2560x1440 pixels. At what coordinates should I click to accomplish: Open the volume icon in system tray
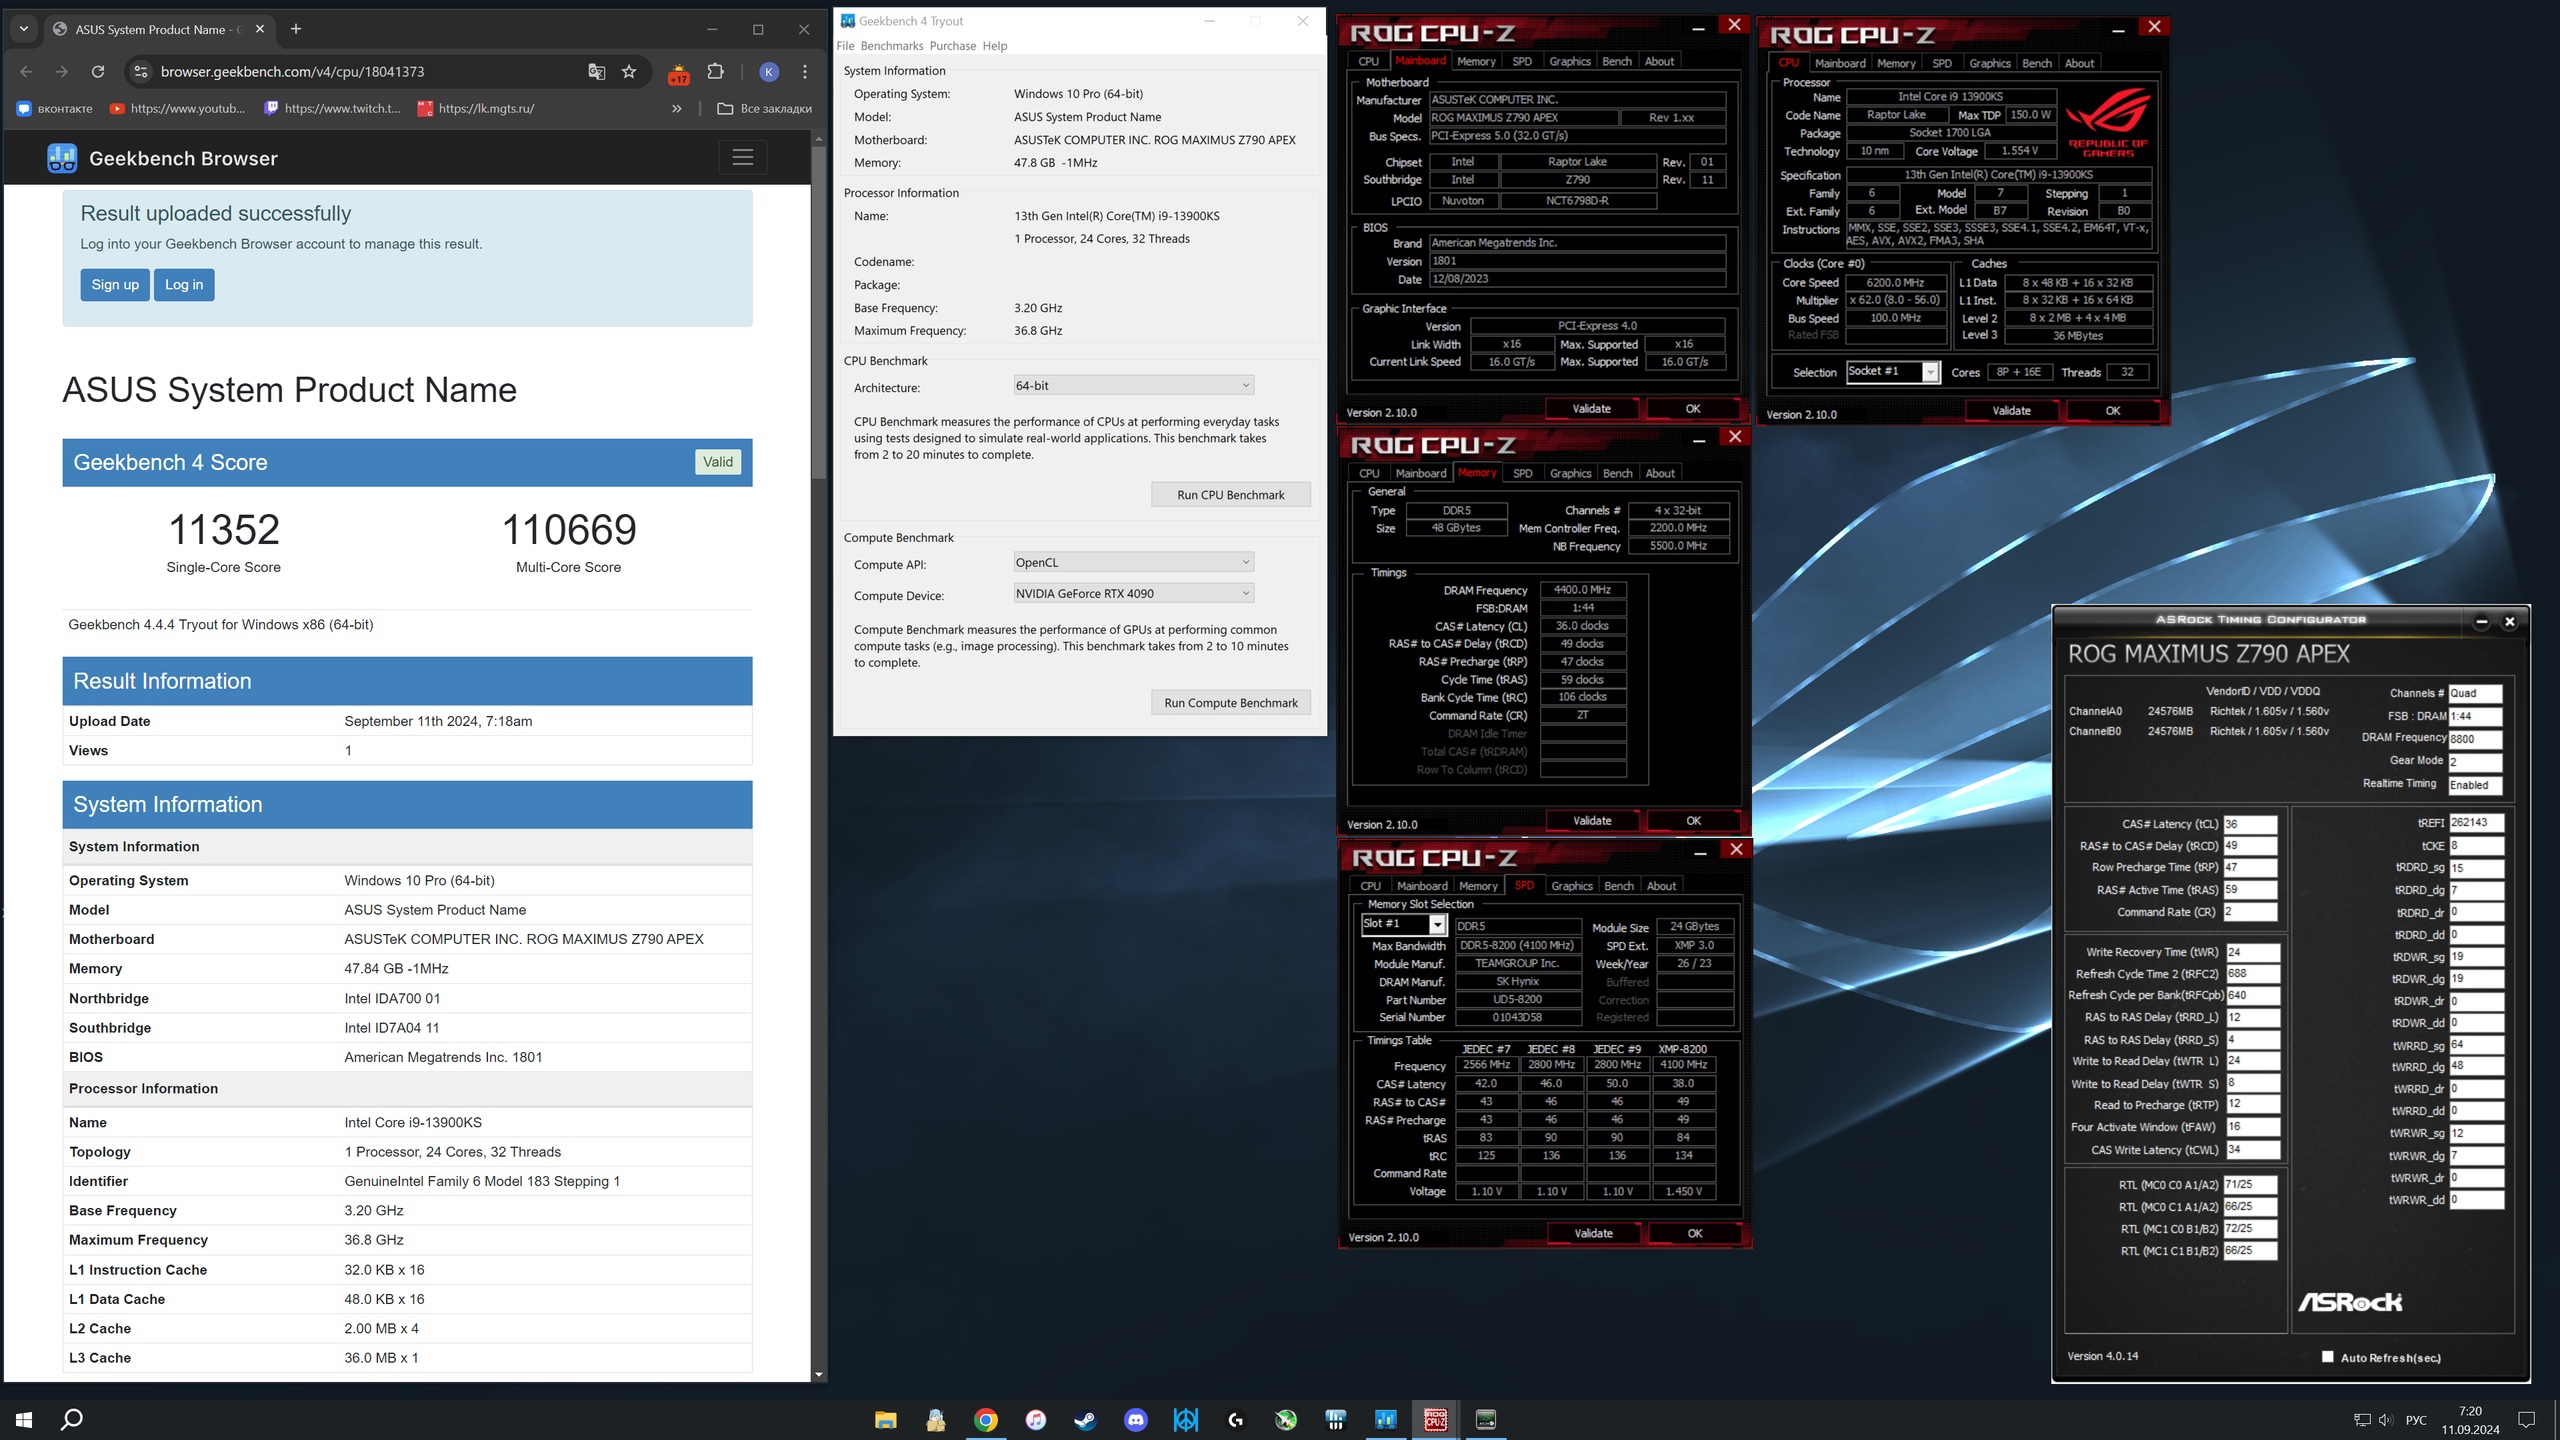click(x=2385, y=1420)
